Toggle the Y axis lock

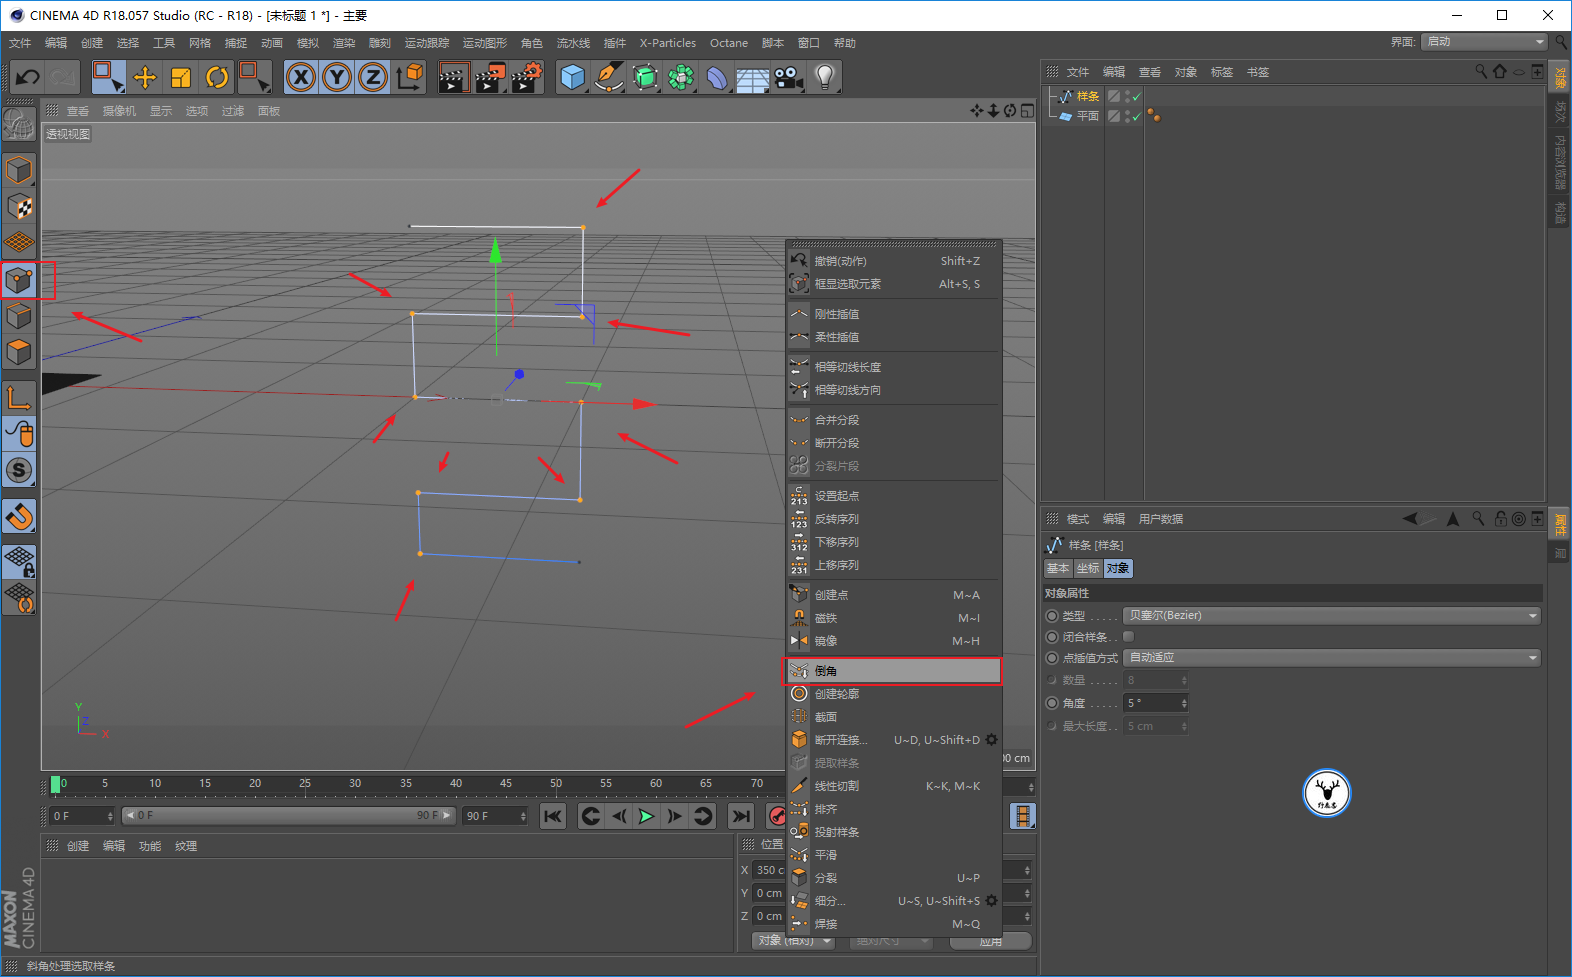click(337, 77)
